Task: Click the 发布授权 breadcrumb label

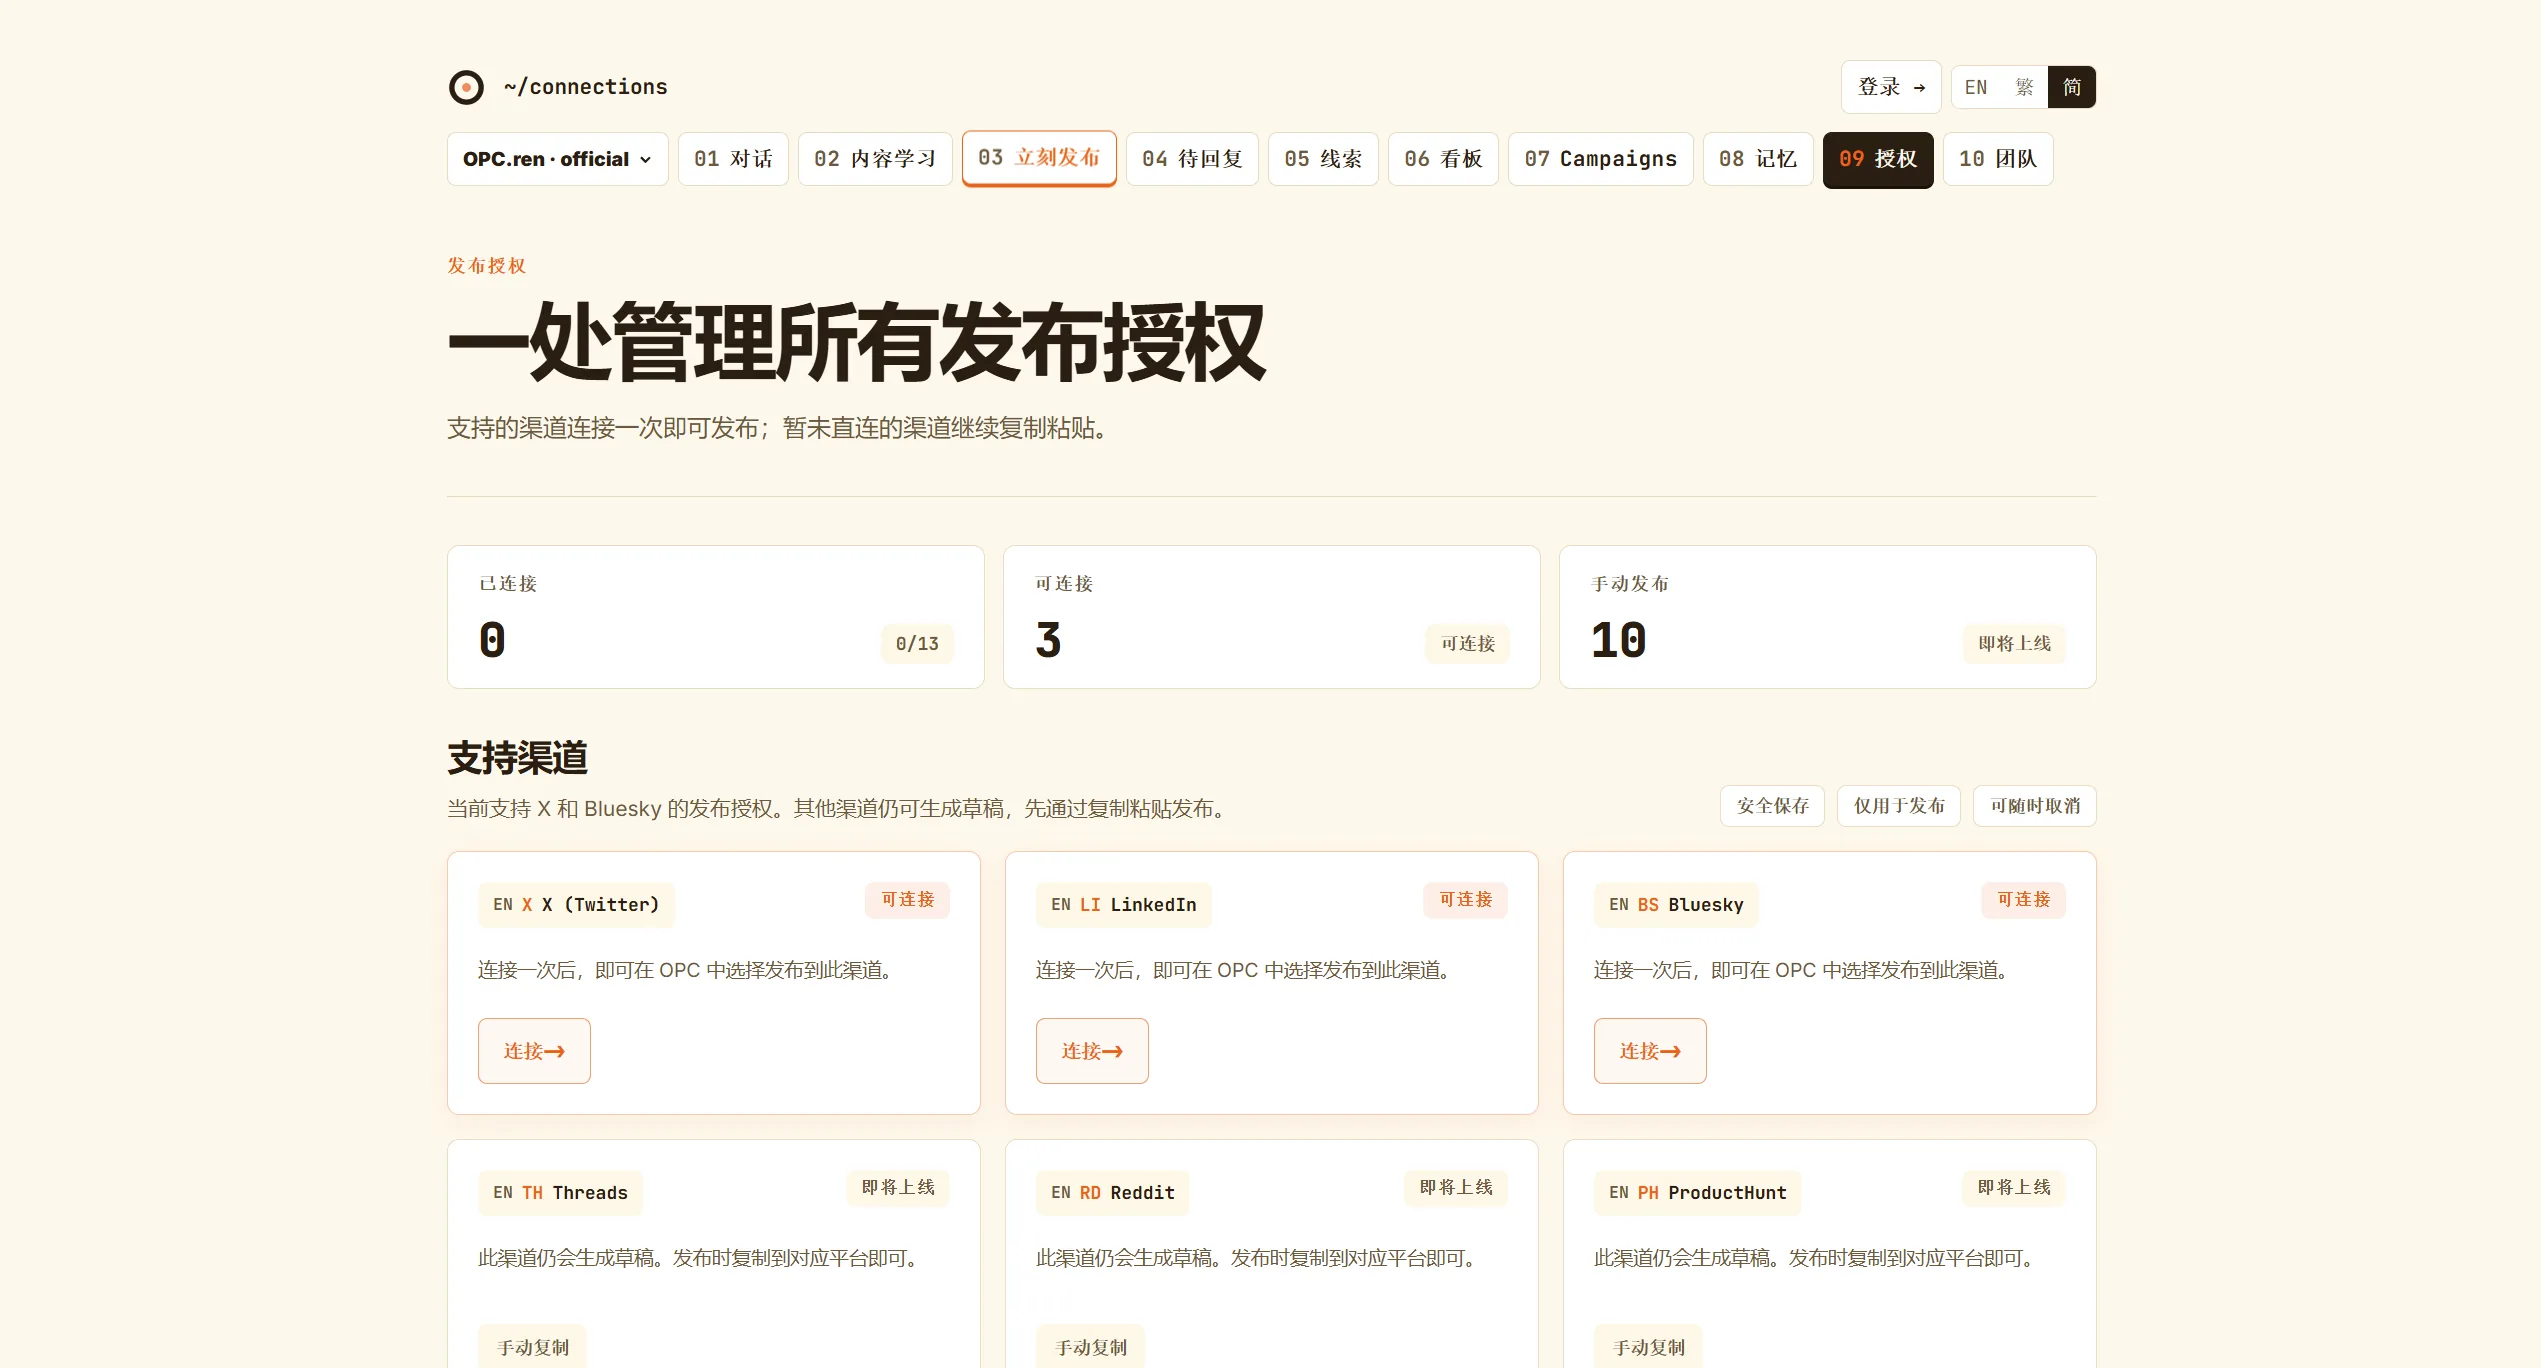Action: [486, 266]
